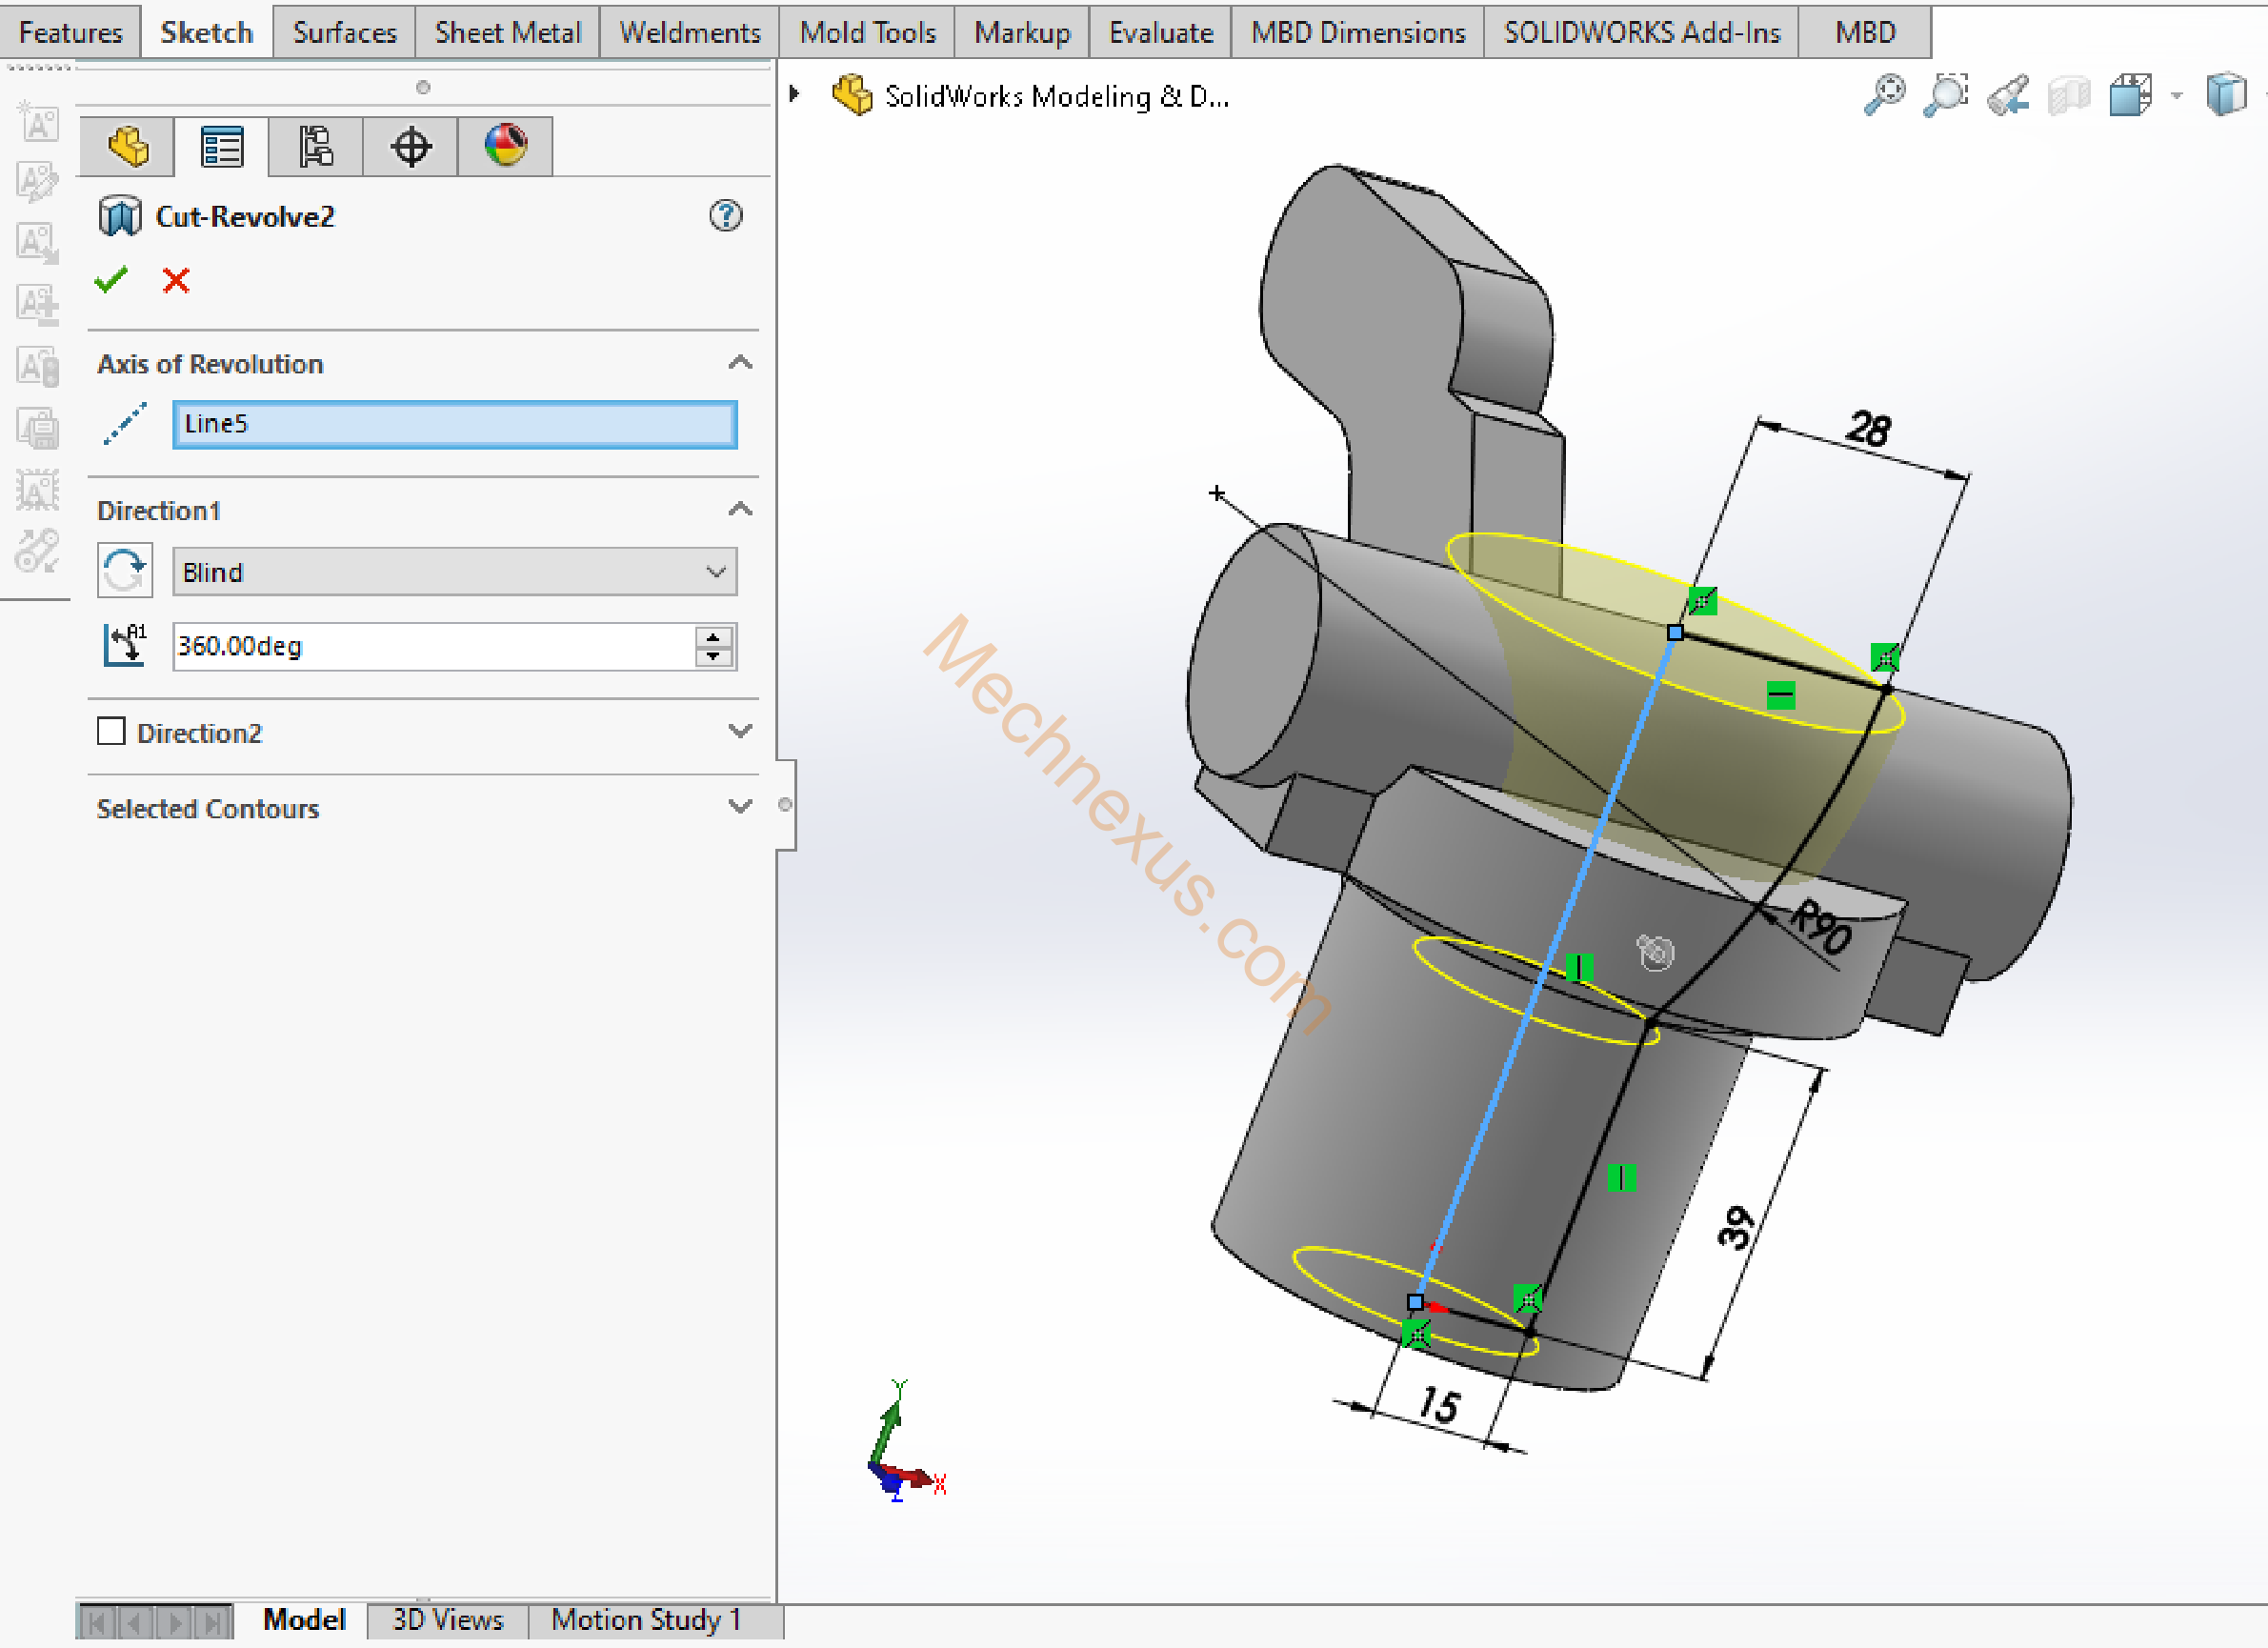The image size is (2268, 1648).
Task: Open the ConfigurationManager tab icon
Action: (x=316, y=147)
